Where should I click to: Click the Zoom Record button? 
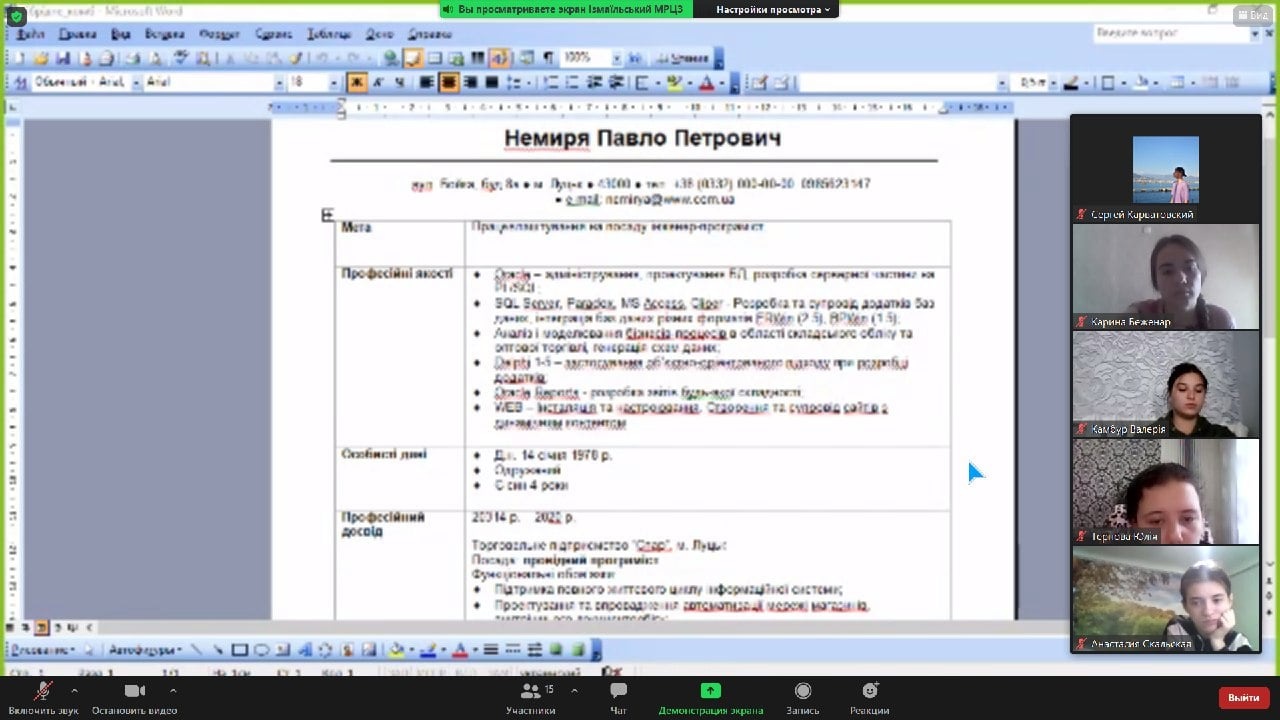click(x=802, y=697)
